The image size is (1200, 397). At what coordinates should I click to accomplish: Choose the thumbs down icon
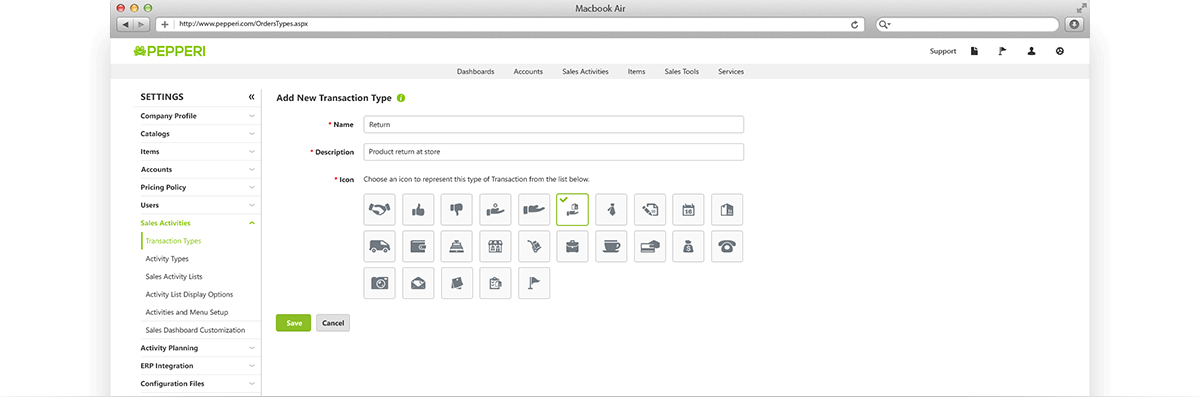click(x=457, y=209)
